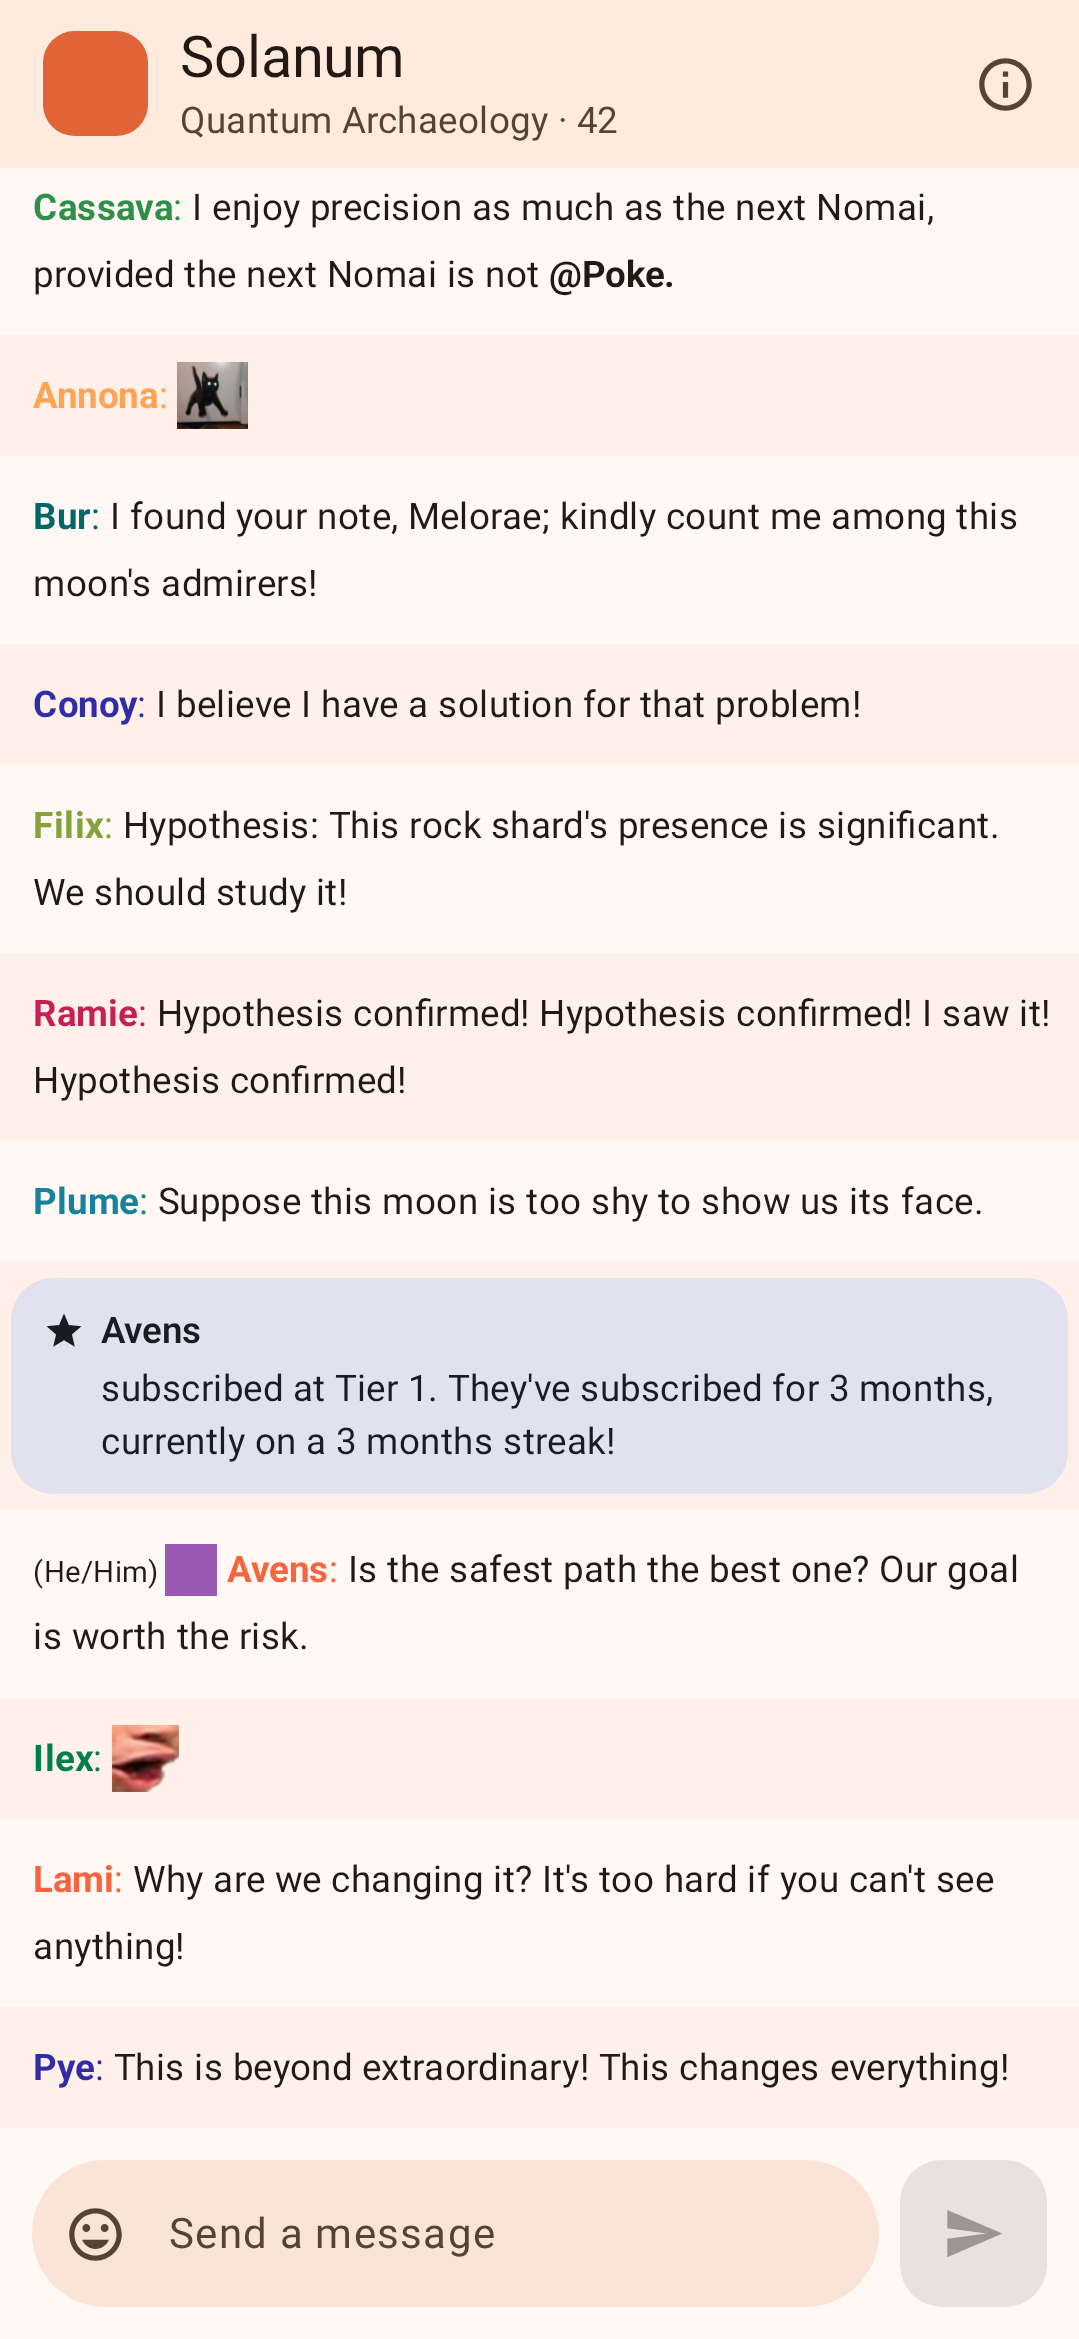This screenshot has width=1079, height=2339.
Task: Tap the @Poke mention
Action: point(611,275)
